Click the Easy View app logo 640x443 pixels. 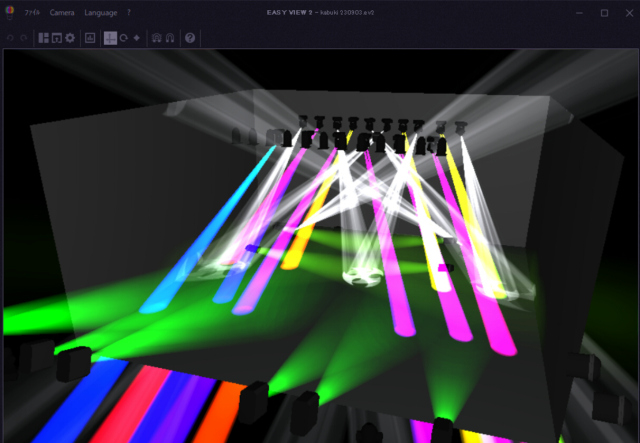click(10, 13)
